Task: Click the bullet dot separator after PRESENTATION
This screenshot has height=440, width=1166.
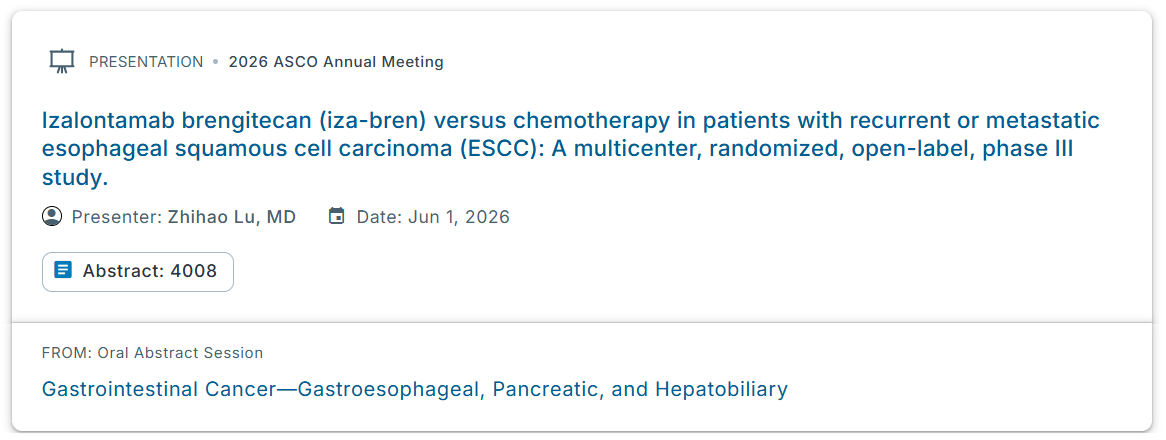Action: 215,62
